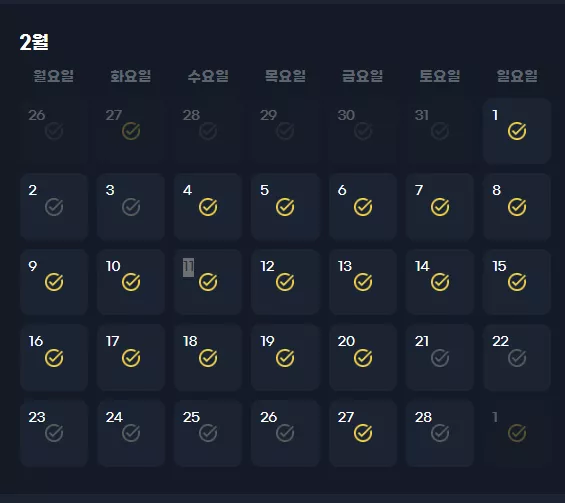Click the gold checkmark on February 27
This screenshot has height=503, width=565.
[362, 433]
